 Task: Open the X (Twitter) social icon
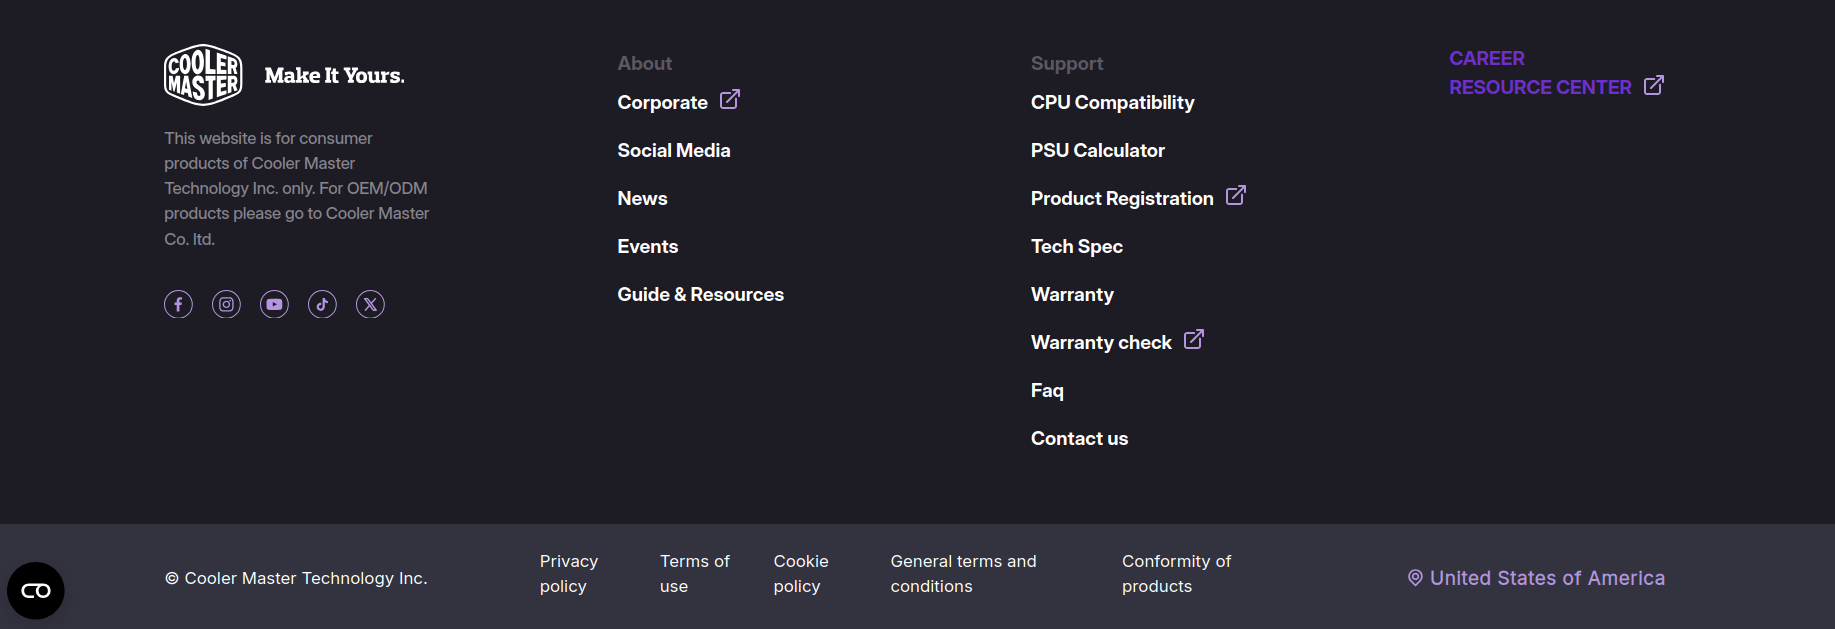(x=370, y=304)
